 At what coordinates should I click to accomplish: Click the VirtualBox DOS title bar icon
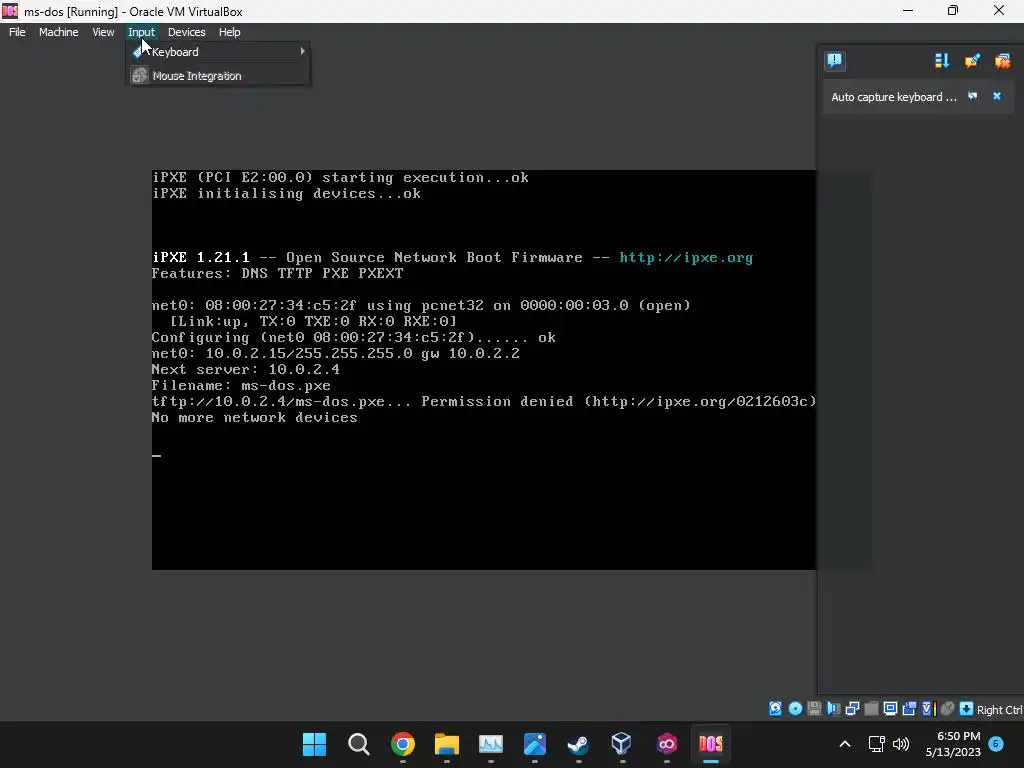[10, 11]
